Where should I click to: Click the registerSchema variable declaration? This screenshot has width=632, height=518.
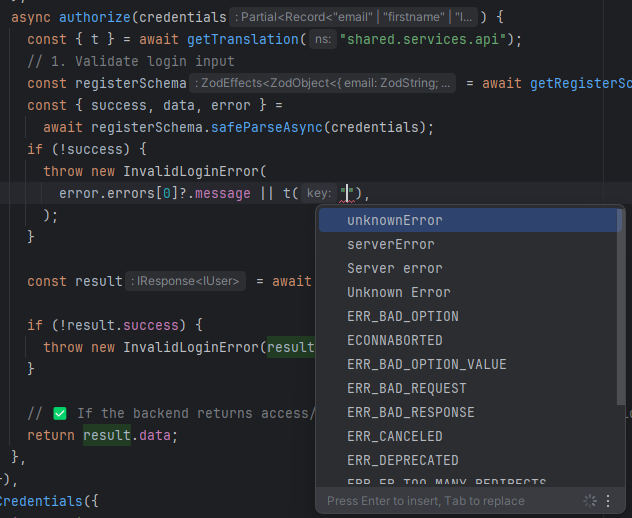tap(131, 83)
